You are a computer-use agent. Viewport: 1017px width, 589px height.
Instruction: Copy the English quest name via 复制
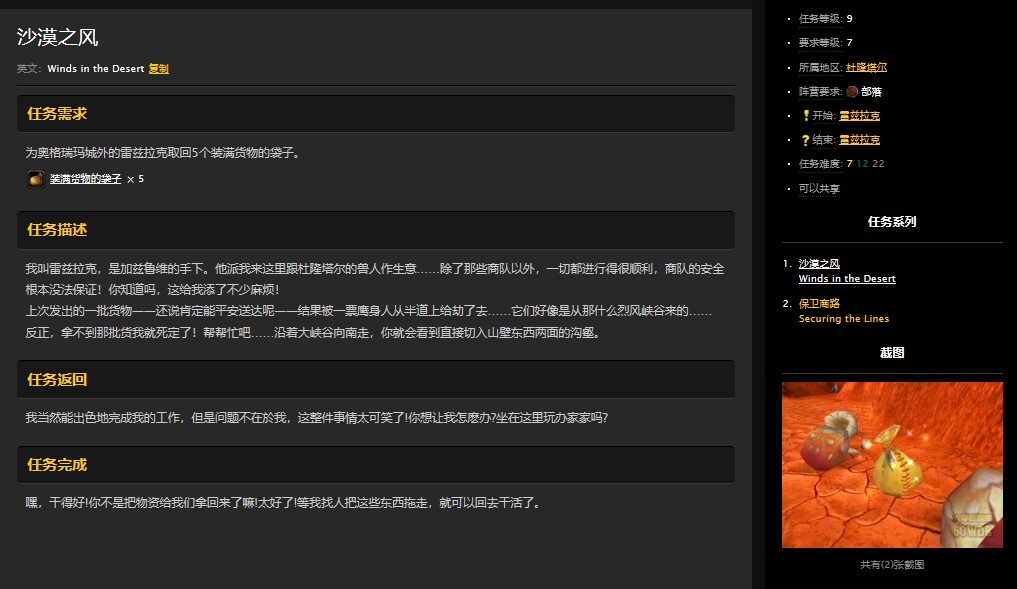click(158, 69)
